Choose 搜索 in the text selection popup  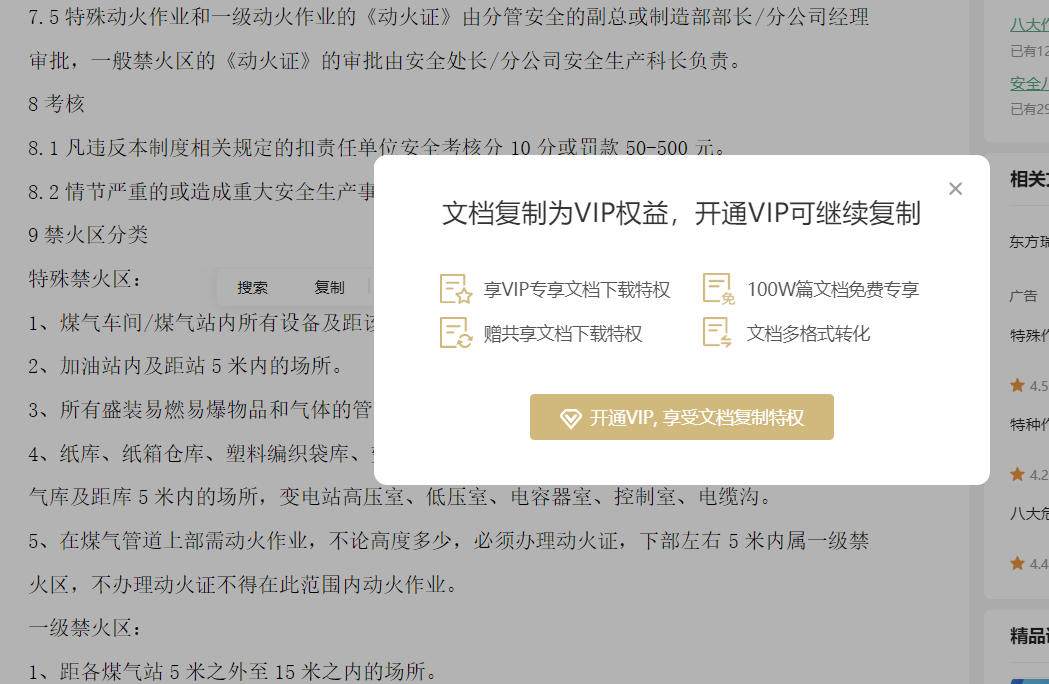click(x=252, y=287)
